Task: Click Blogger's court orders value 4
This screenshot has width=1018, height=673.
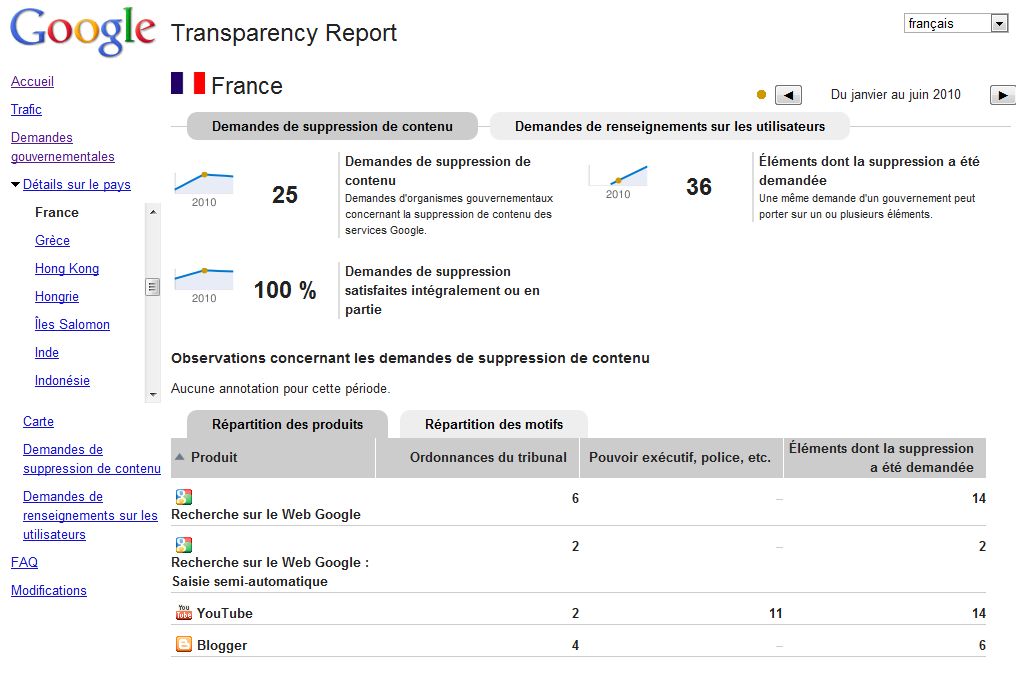Action: pos(575,645)
